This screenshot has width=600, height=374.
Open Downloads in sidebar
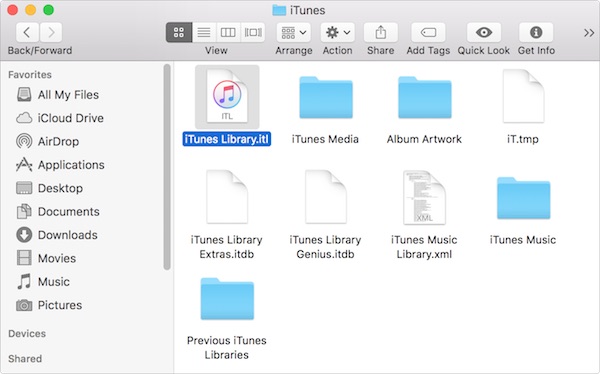pyautogui.click(x=57, y=235)
